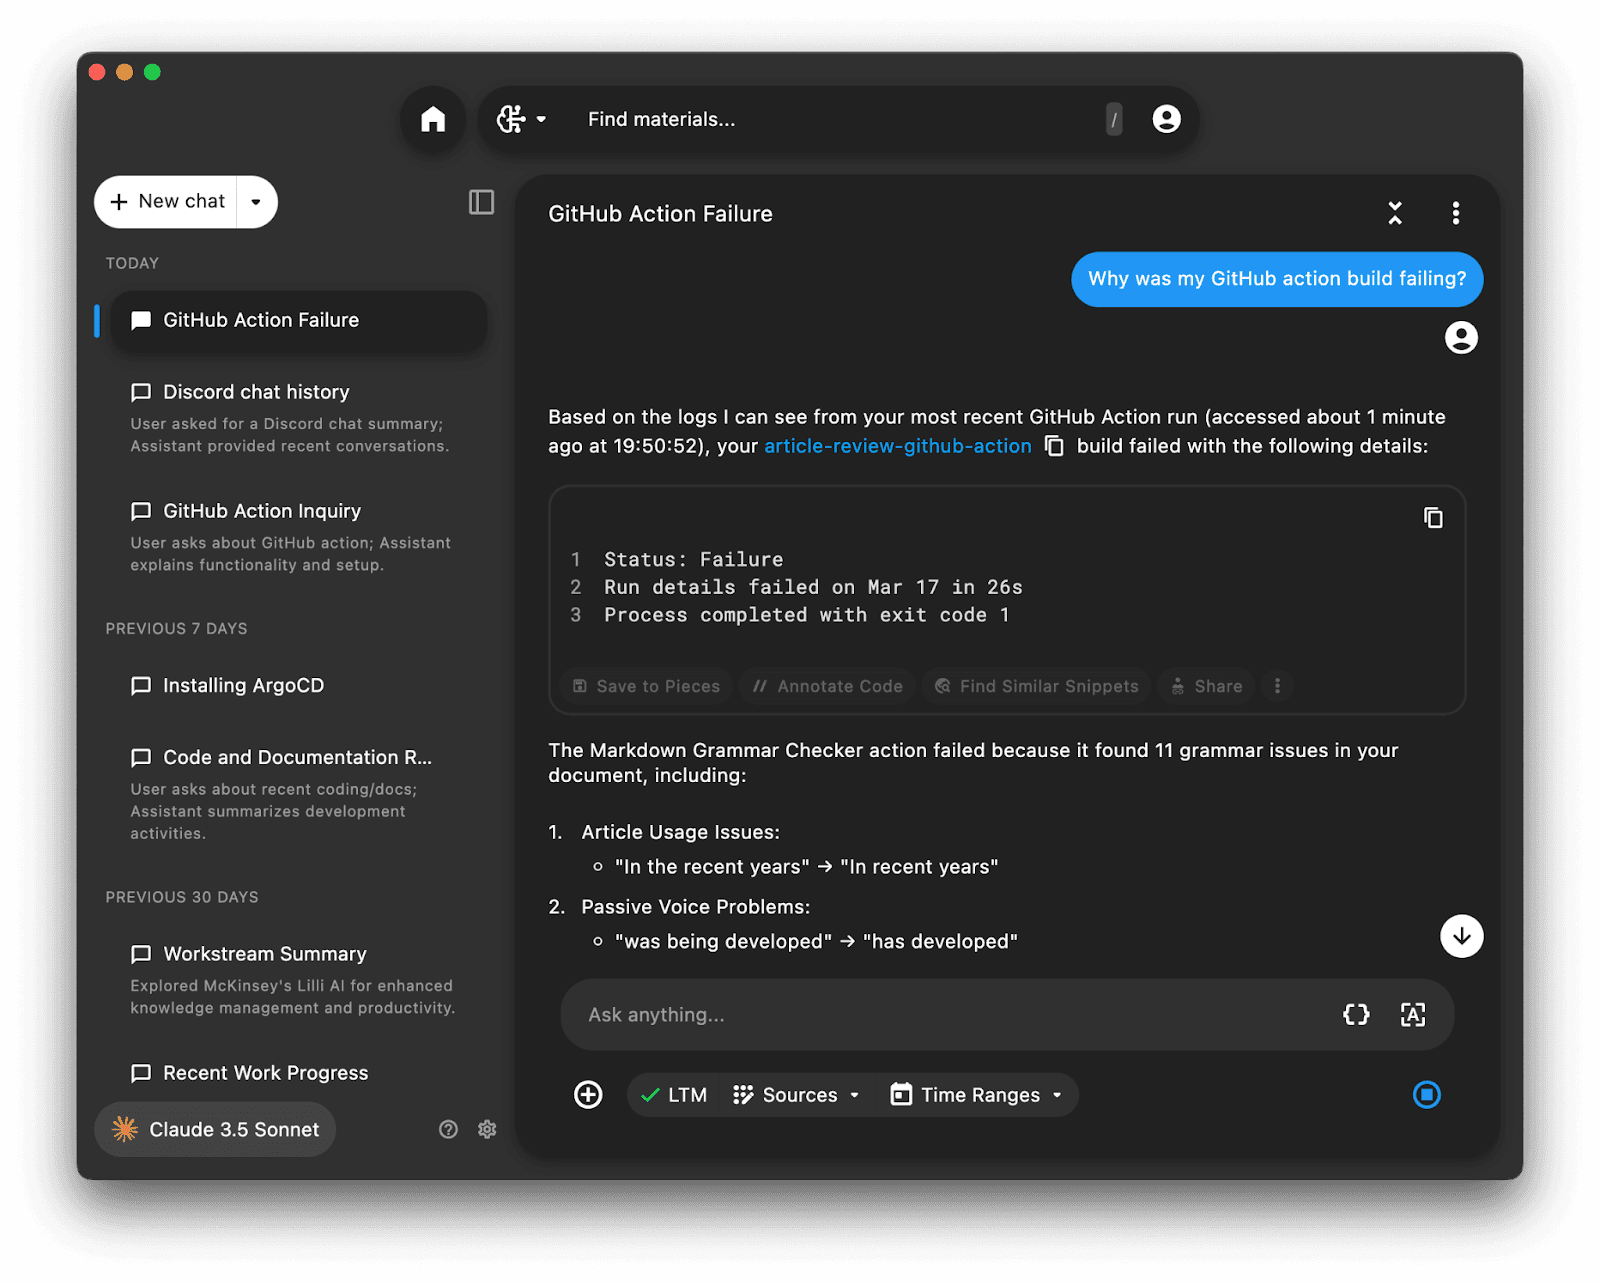The width and height of the screenshot is (1600, 1282).
Task: Open the chat three-dot options menu
Action: click(1456, 213)
